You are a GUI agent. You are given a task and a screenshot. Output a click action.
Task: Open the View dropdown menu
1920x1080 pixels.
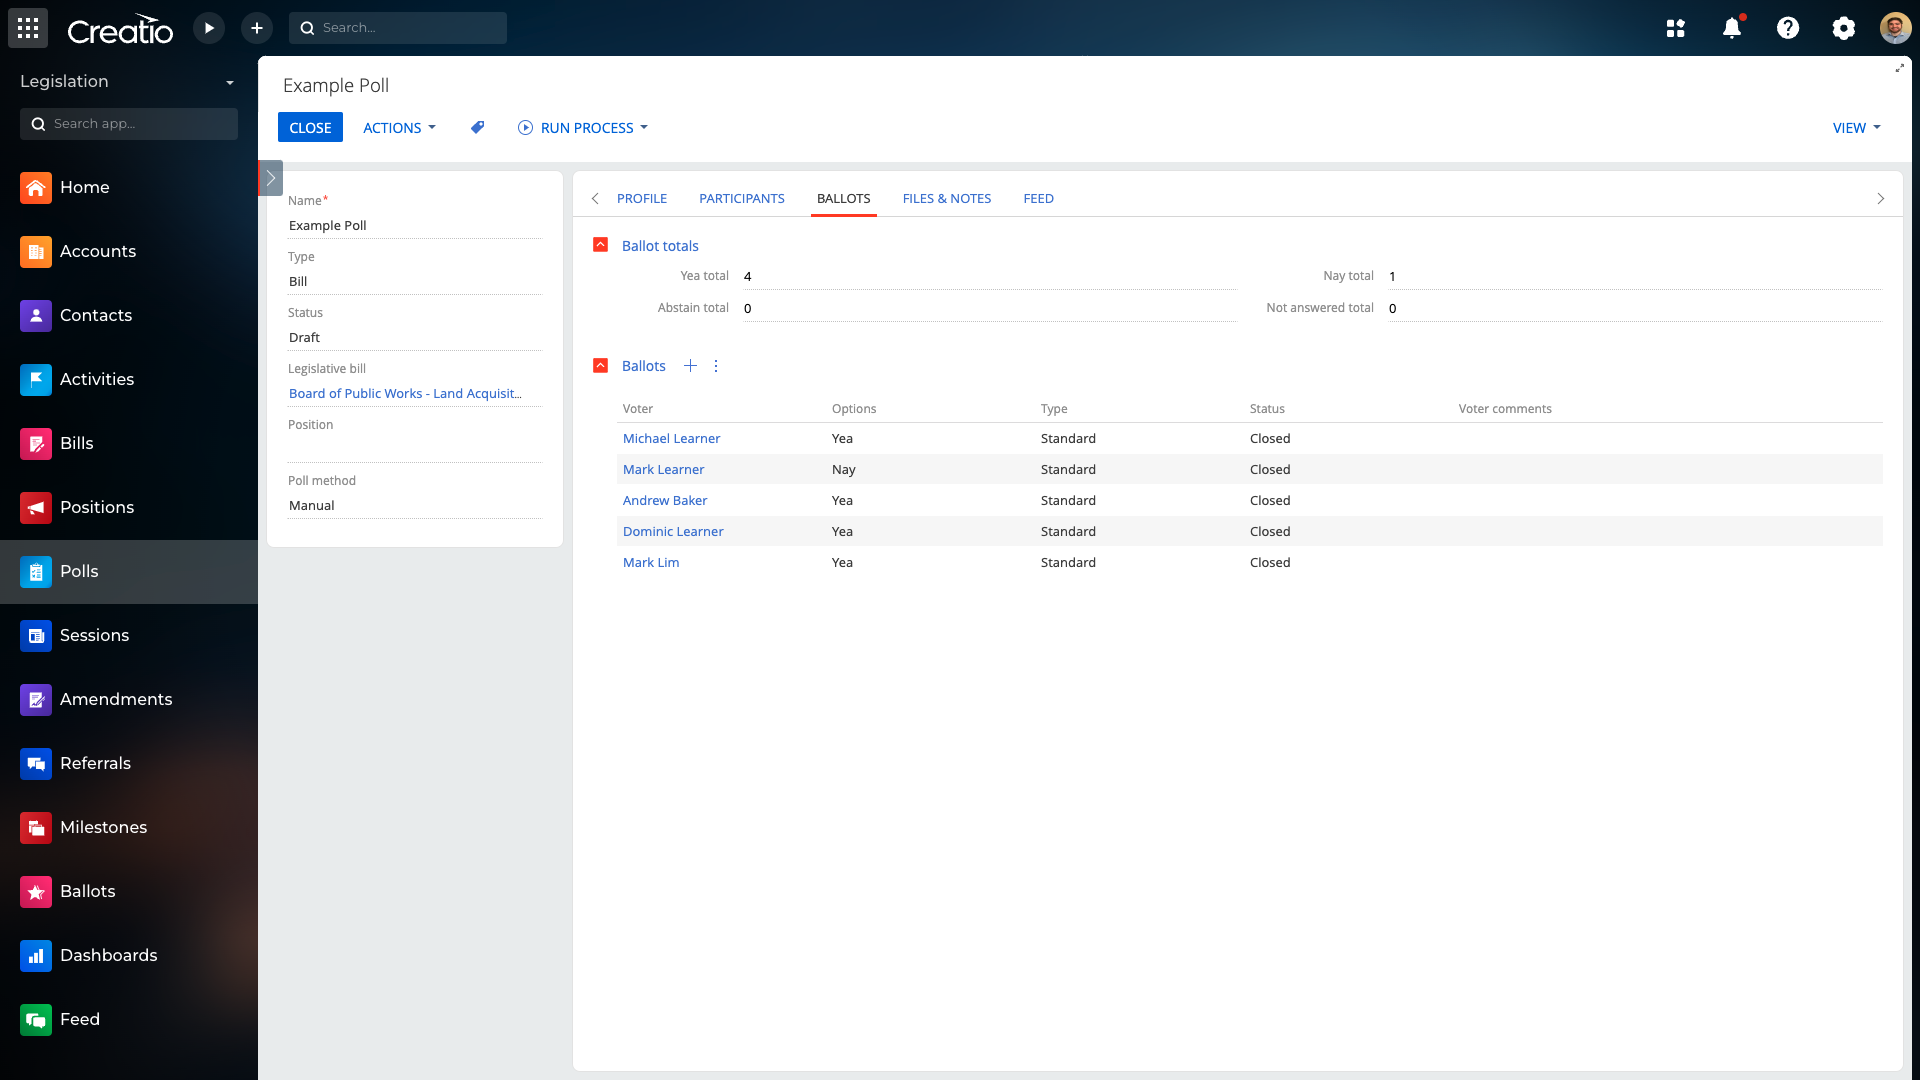(1856, 128)
